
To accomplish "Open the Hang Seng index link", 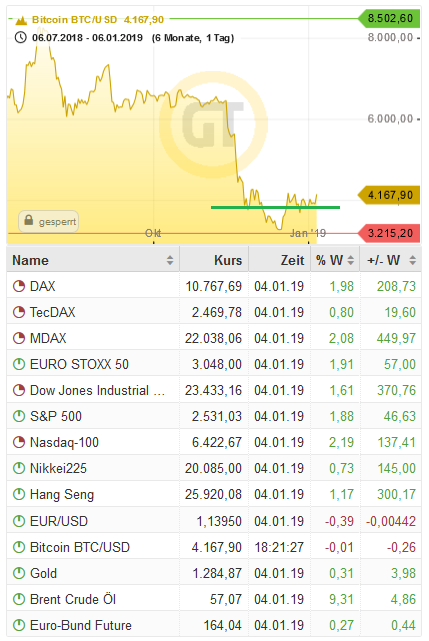I will 62,495.
